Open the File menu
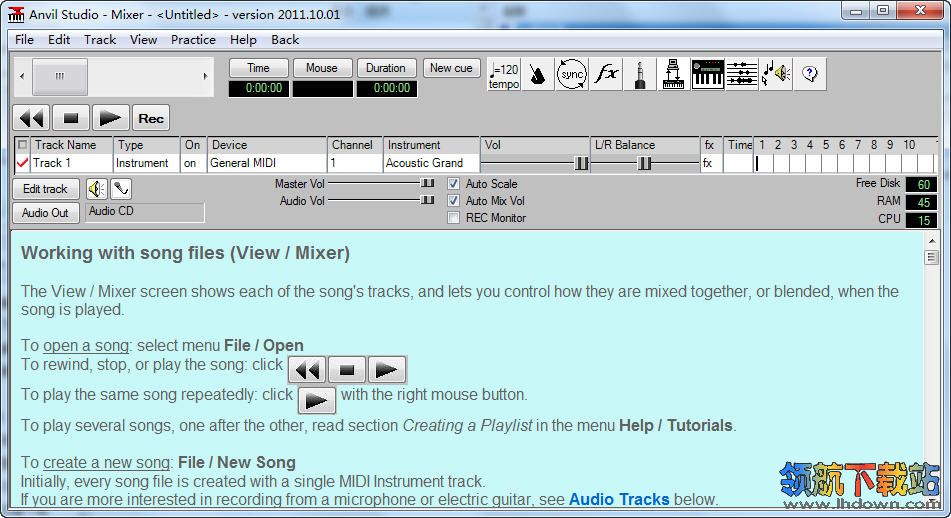Image resolution: width=951 pixels, height=518 pixels. (24, 39)
